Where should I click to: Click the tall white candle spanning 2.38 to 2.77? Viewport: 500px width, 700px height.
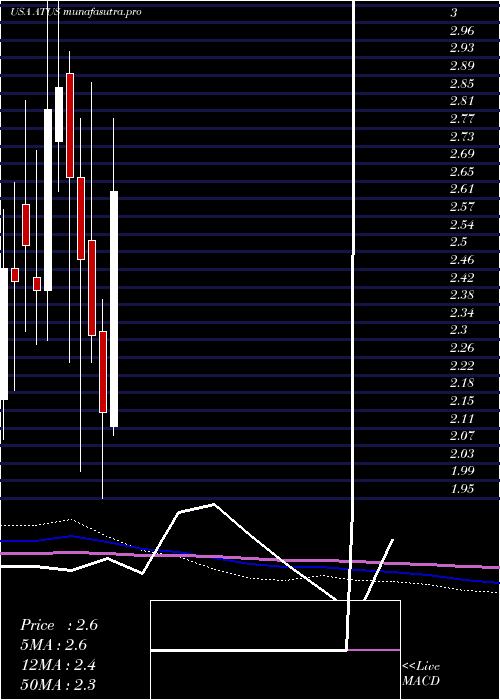(x=48, y=200)
